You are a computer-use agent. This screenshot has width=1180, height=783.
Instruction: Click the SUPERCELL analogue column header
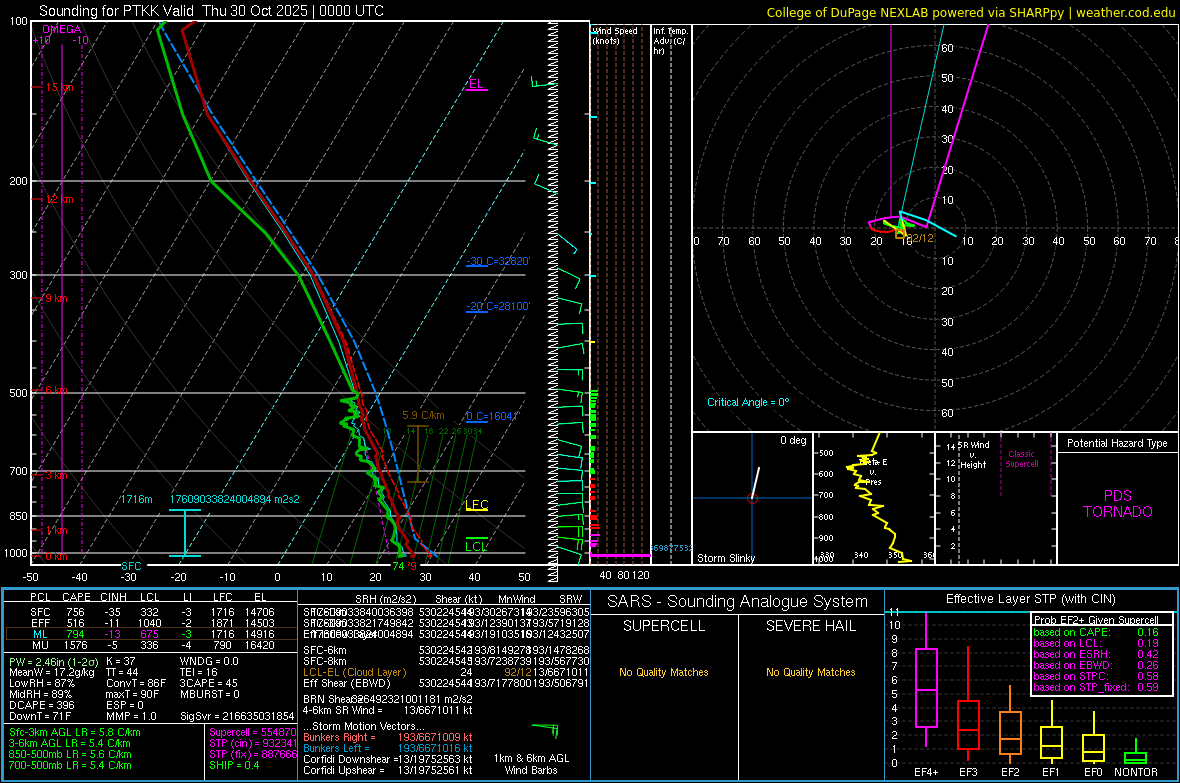click(x=663, y=626)
